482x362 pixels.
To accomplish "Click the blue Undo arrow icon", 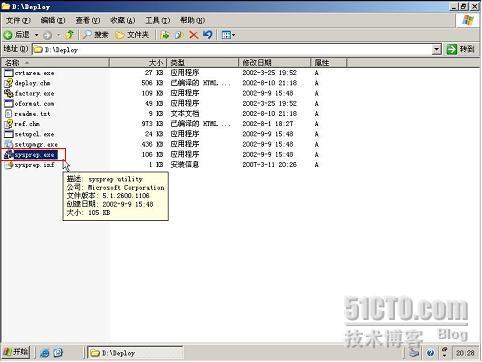I will tap(207, 34).
